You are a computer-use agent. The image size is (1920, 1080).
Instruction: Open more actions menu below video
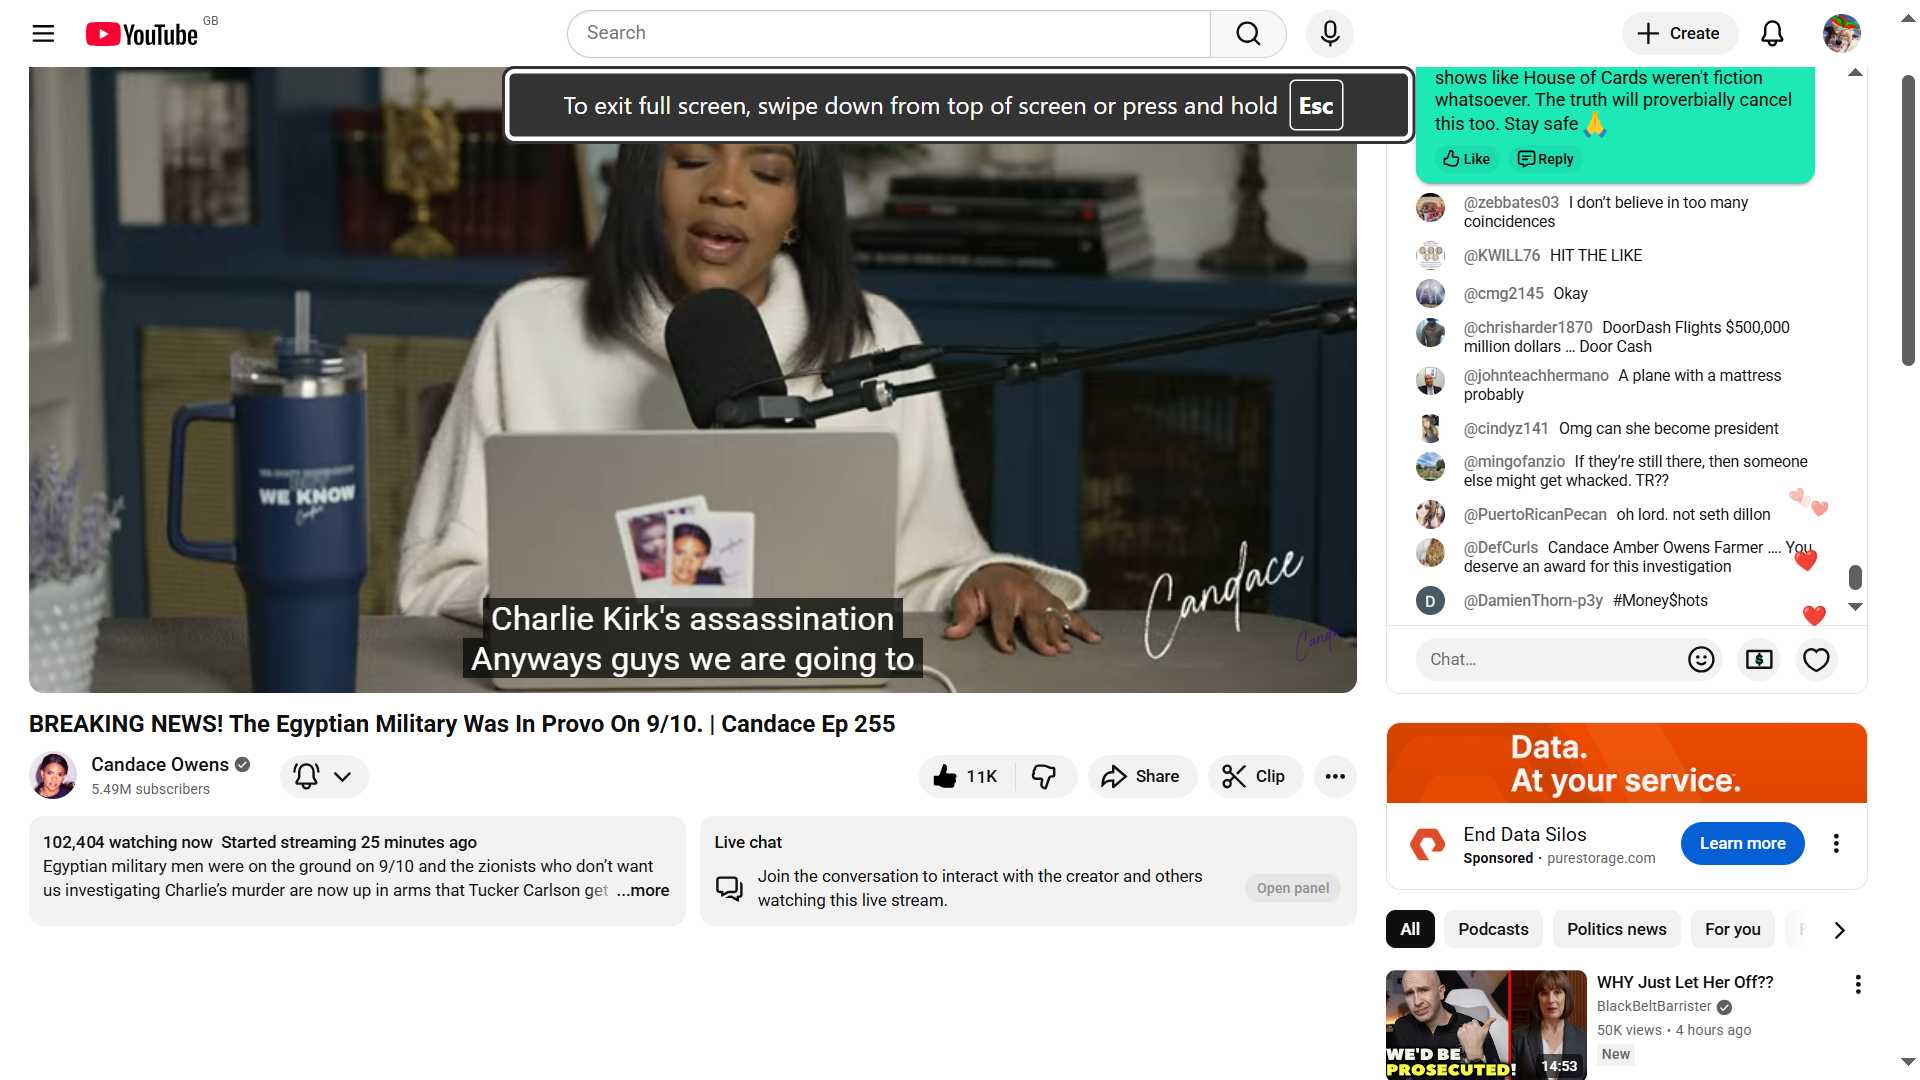[1334, 777]
